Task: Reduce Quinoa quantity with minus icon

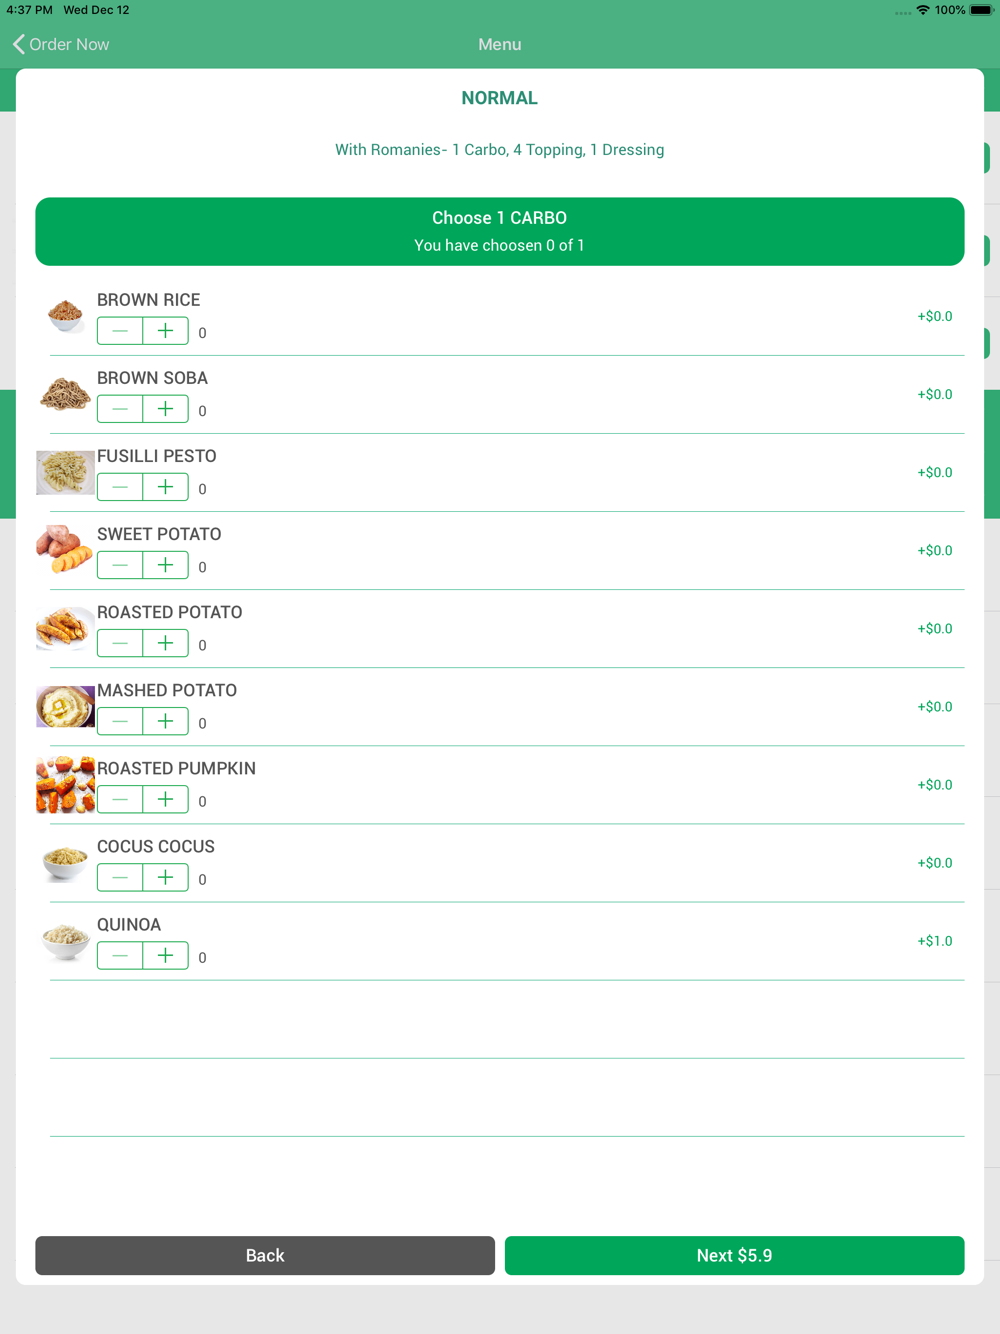Action: pyautogui.click(x=120, y=955)
